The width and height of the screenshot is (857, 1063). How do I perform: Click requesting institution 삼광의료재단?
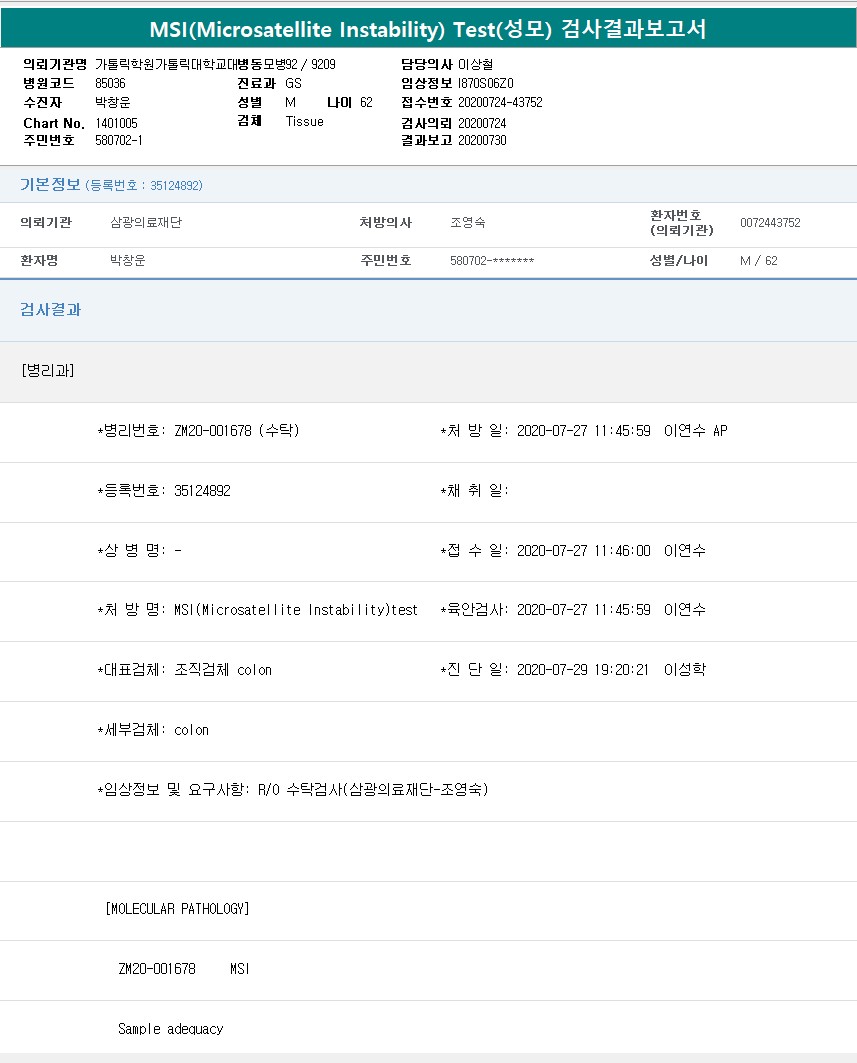[146, 222]
